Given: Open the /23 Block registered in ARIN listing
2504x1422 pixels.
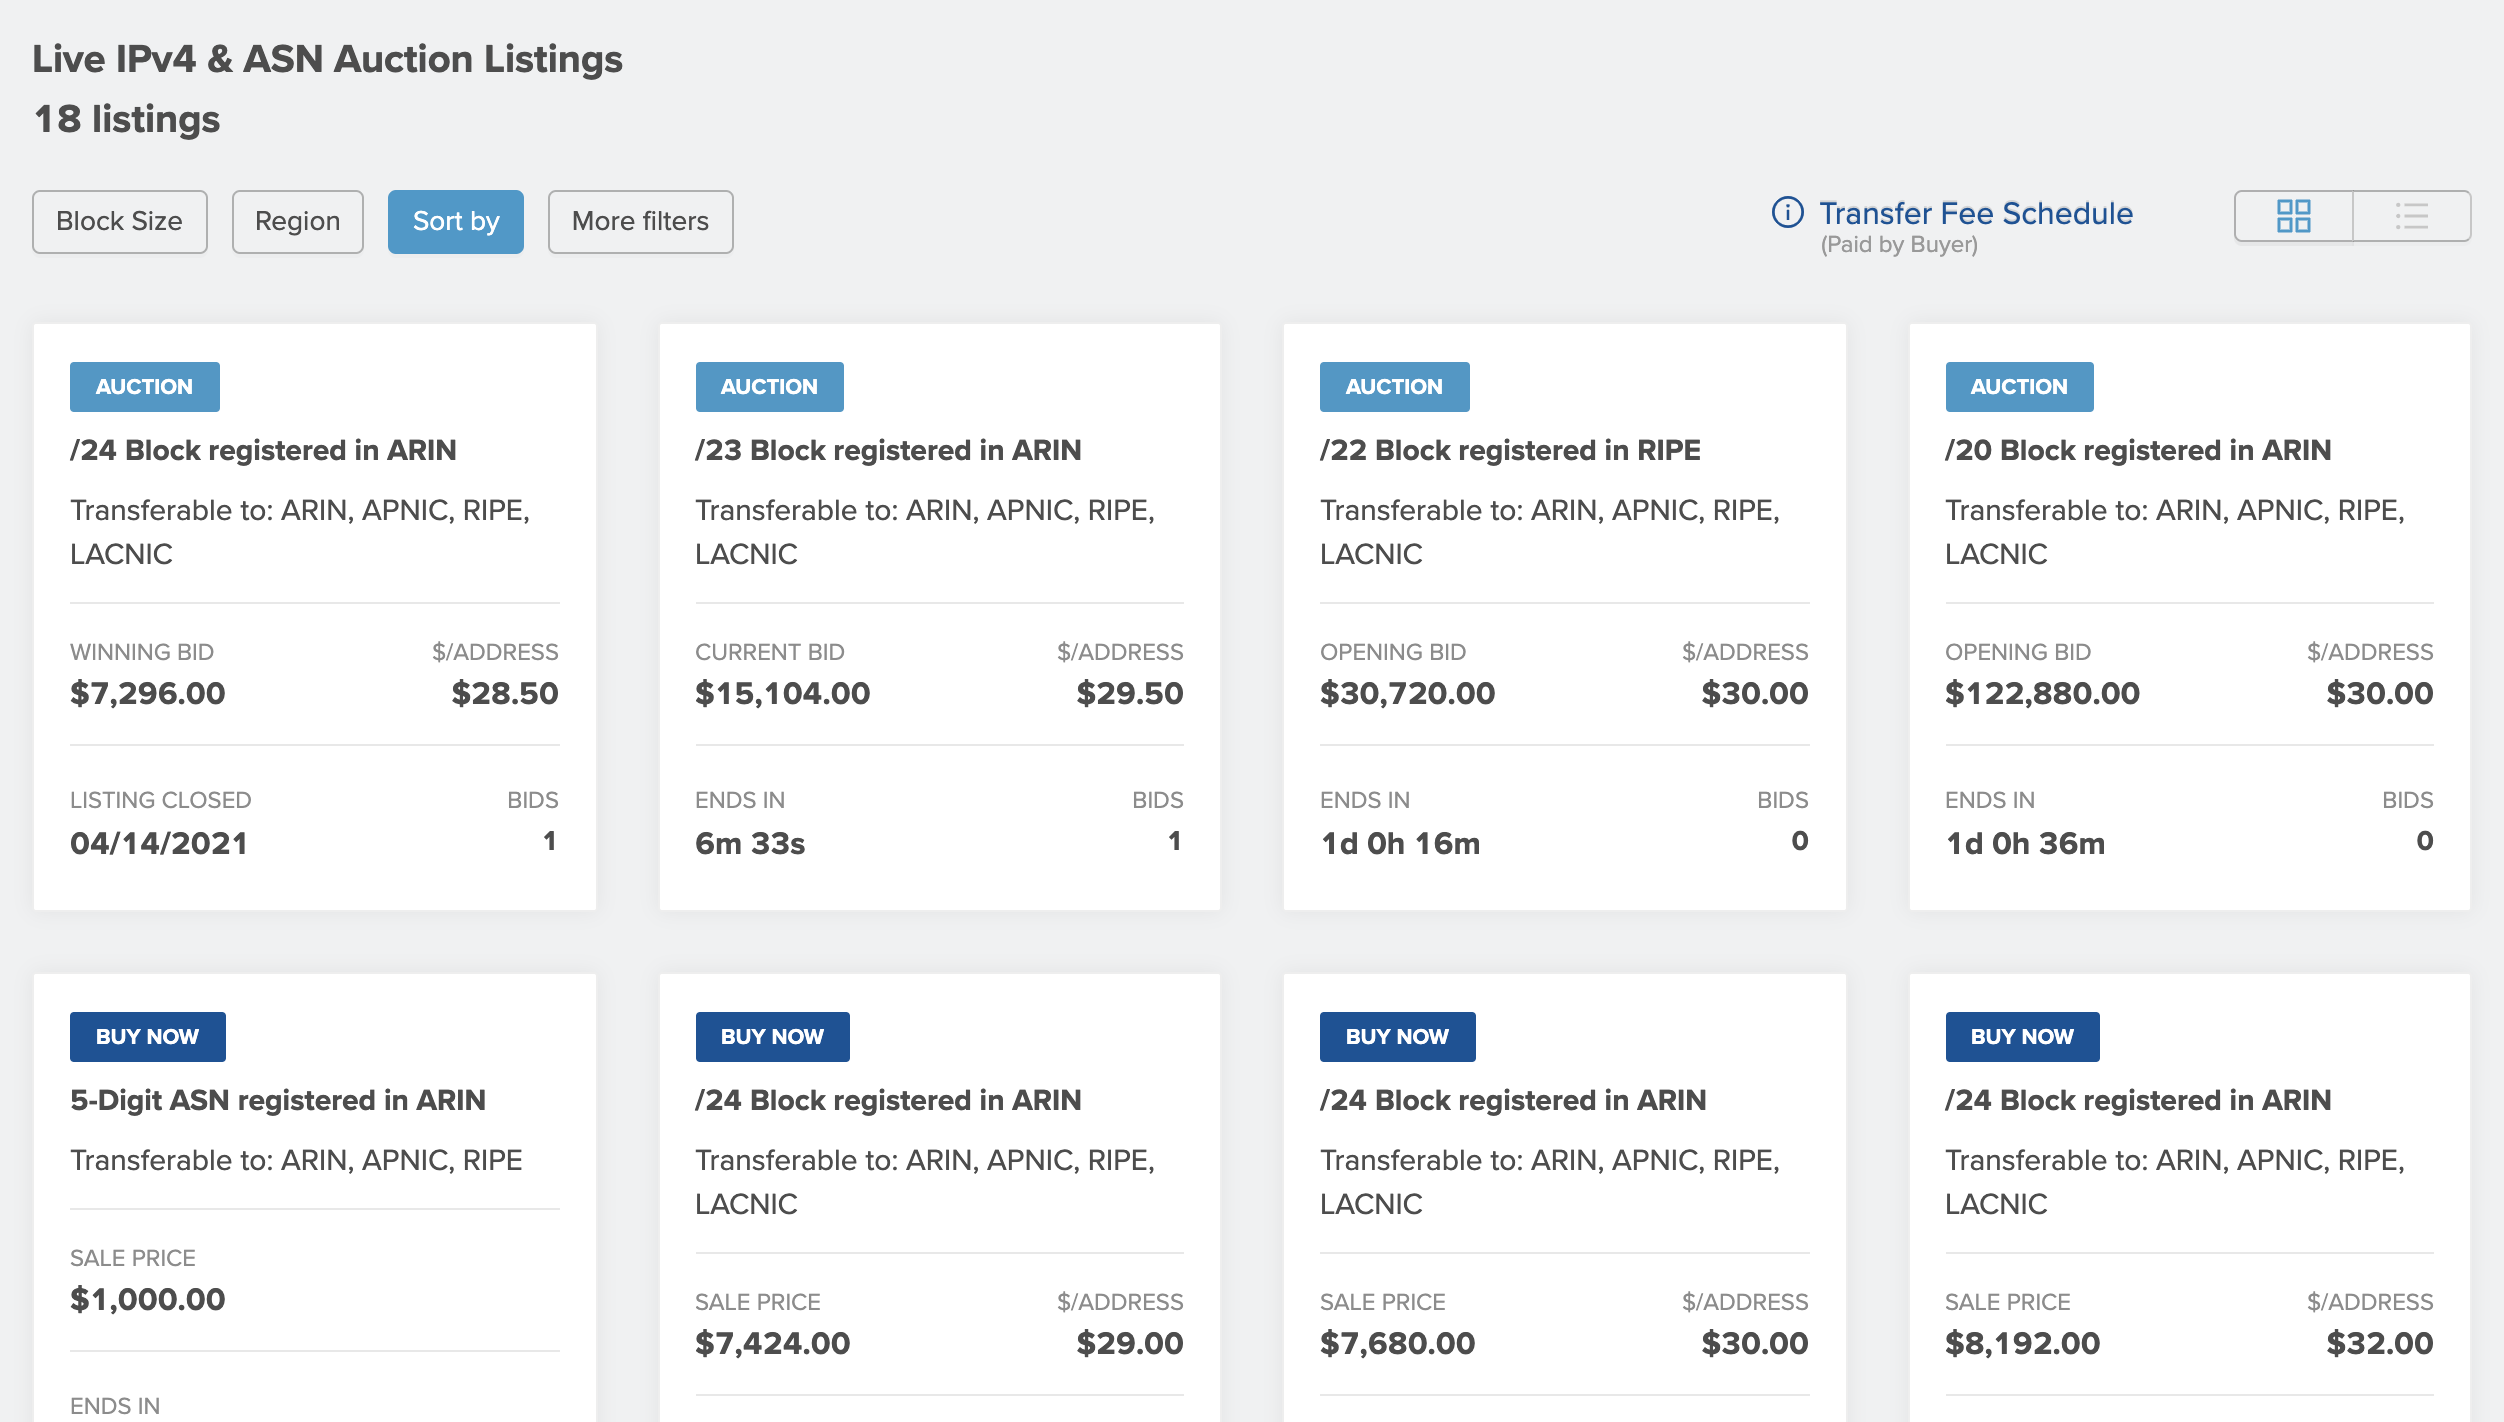Looking at the screenshot, I should click(x=888, y=450).
